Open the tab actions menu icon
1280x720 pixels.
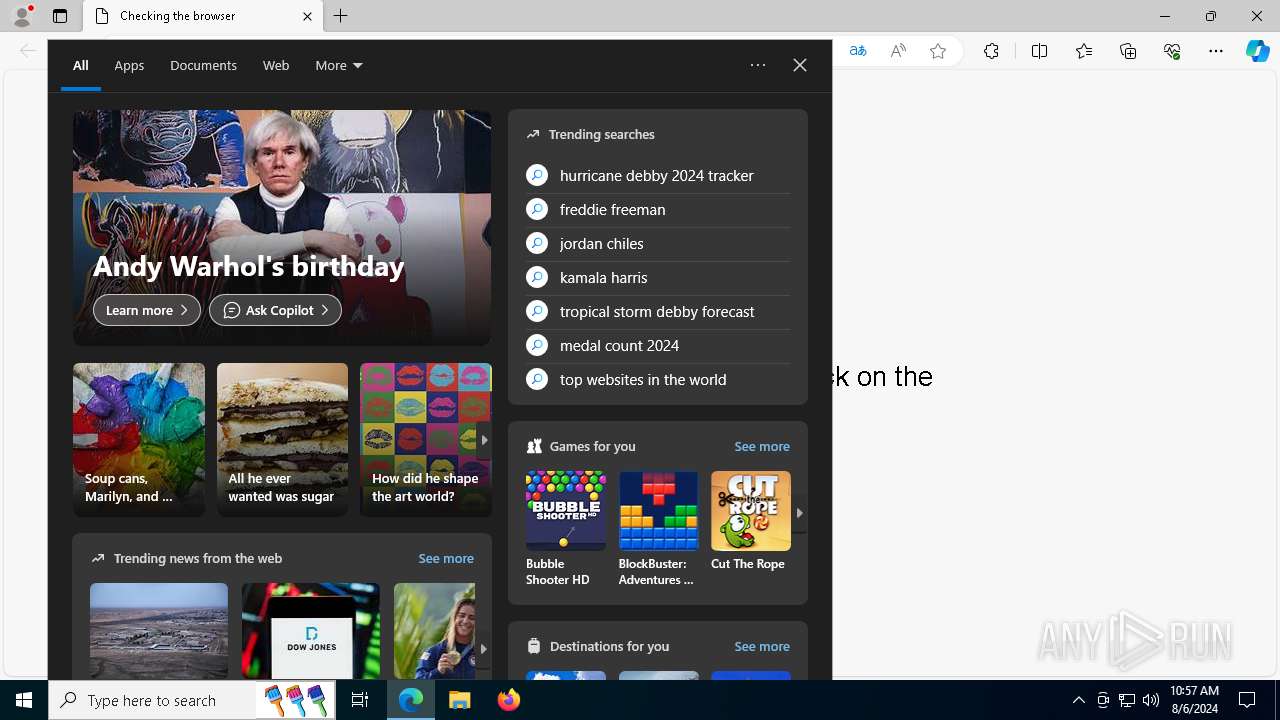click(x=60, y=16)
